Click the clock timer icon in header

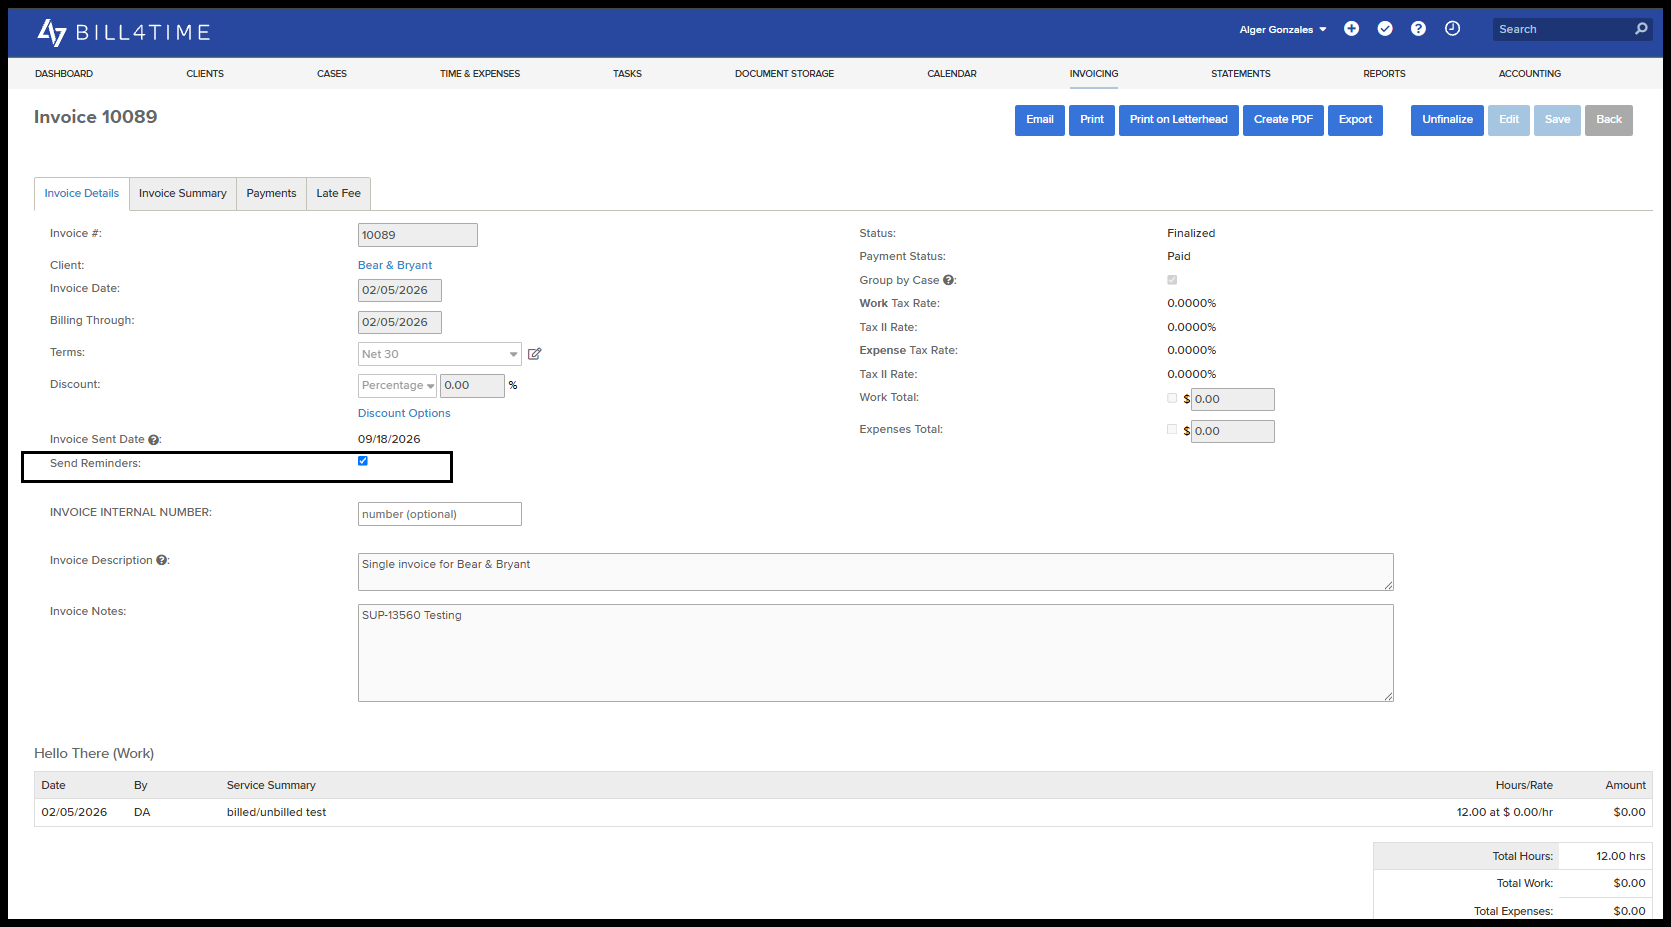click(x=1452, y=29)
